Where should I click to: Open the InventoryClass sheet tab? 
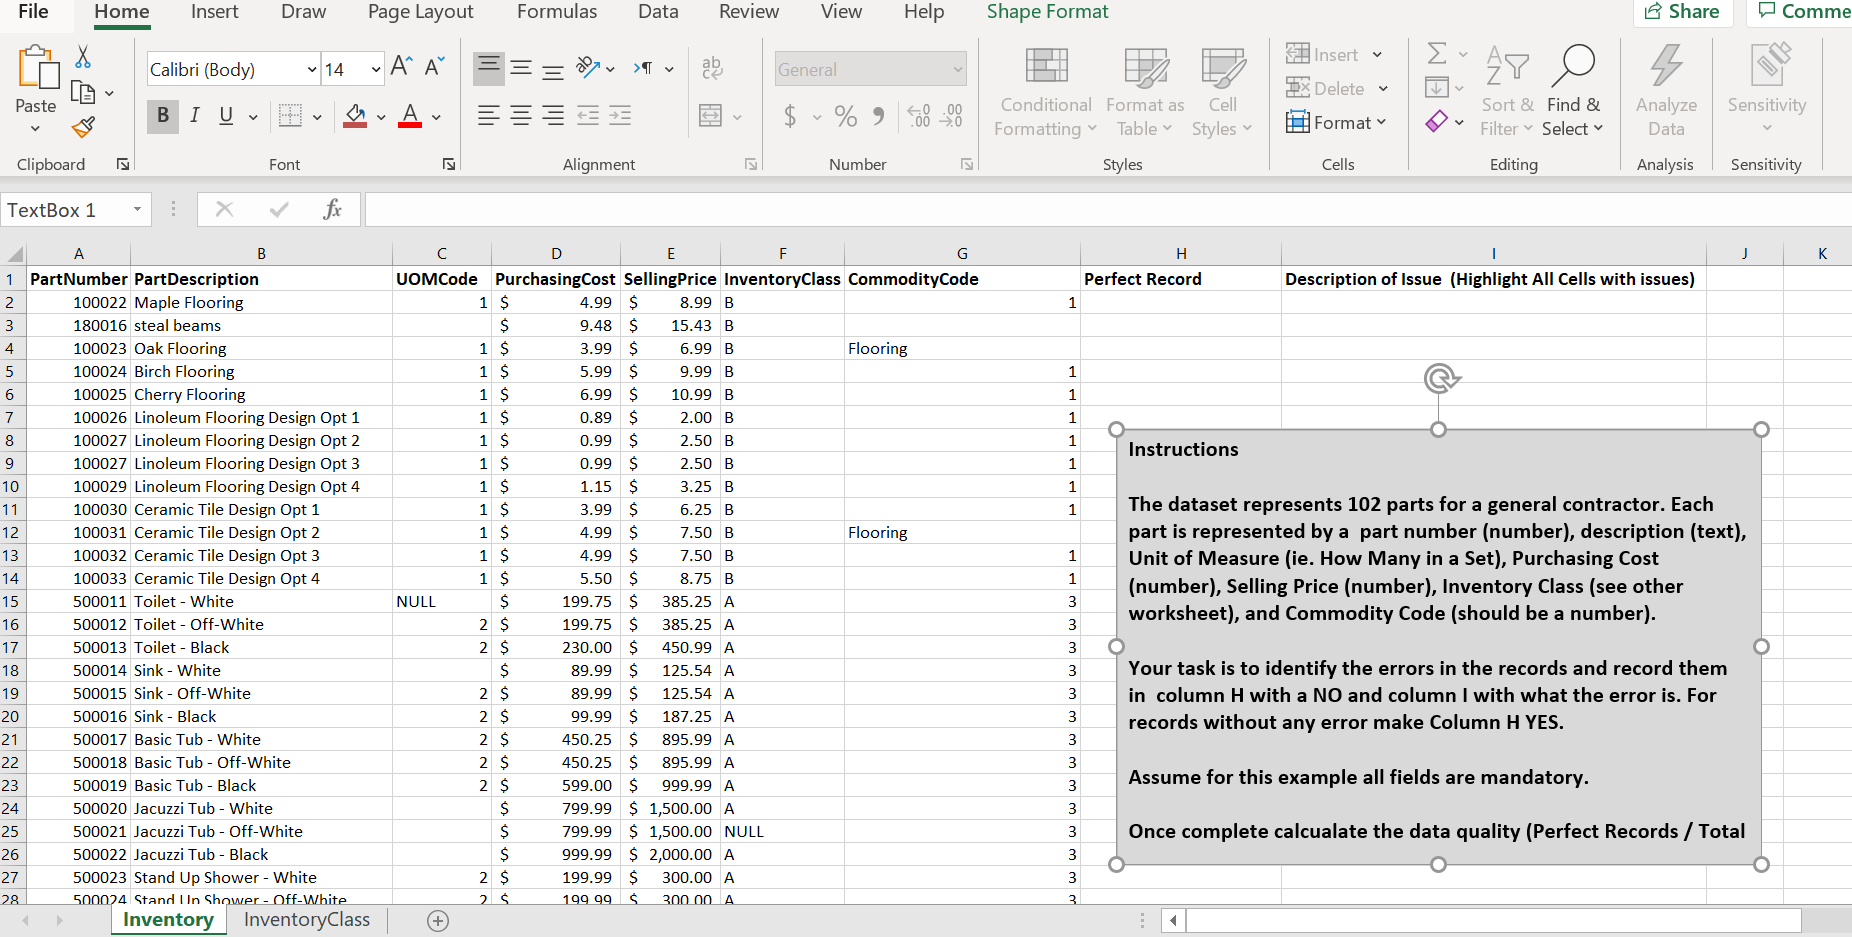306,919
